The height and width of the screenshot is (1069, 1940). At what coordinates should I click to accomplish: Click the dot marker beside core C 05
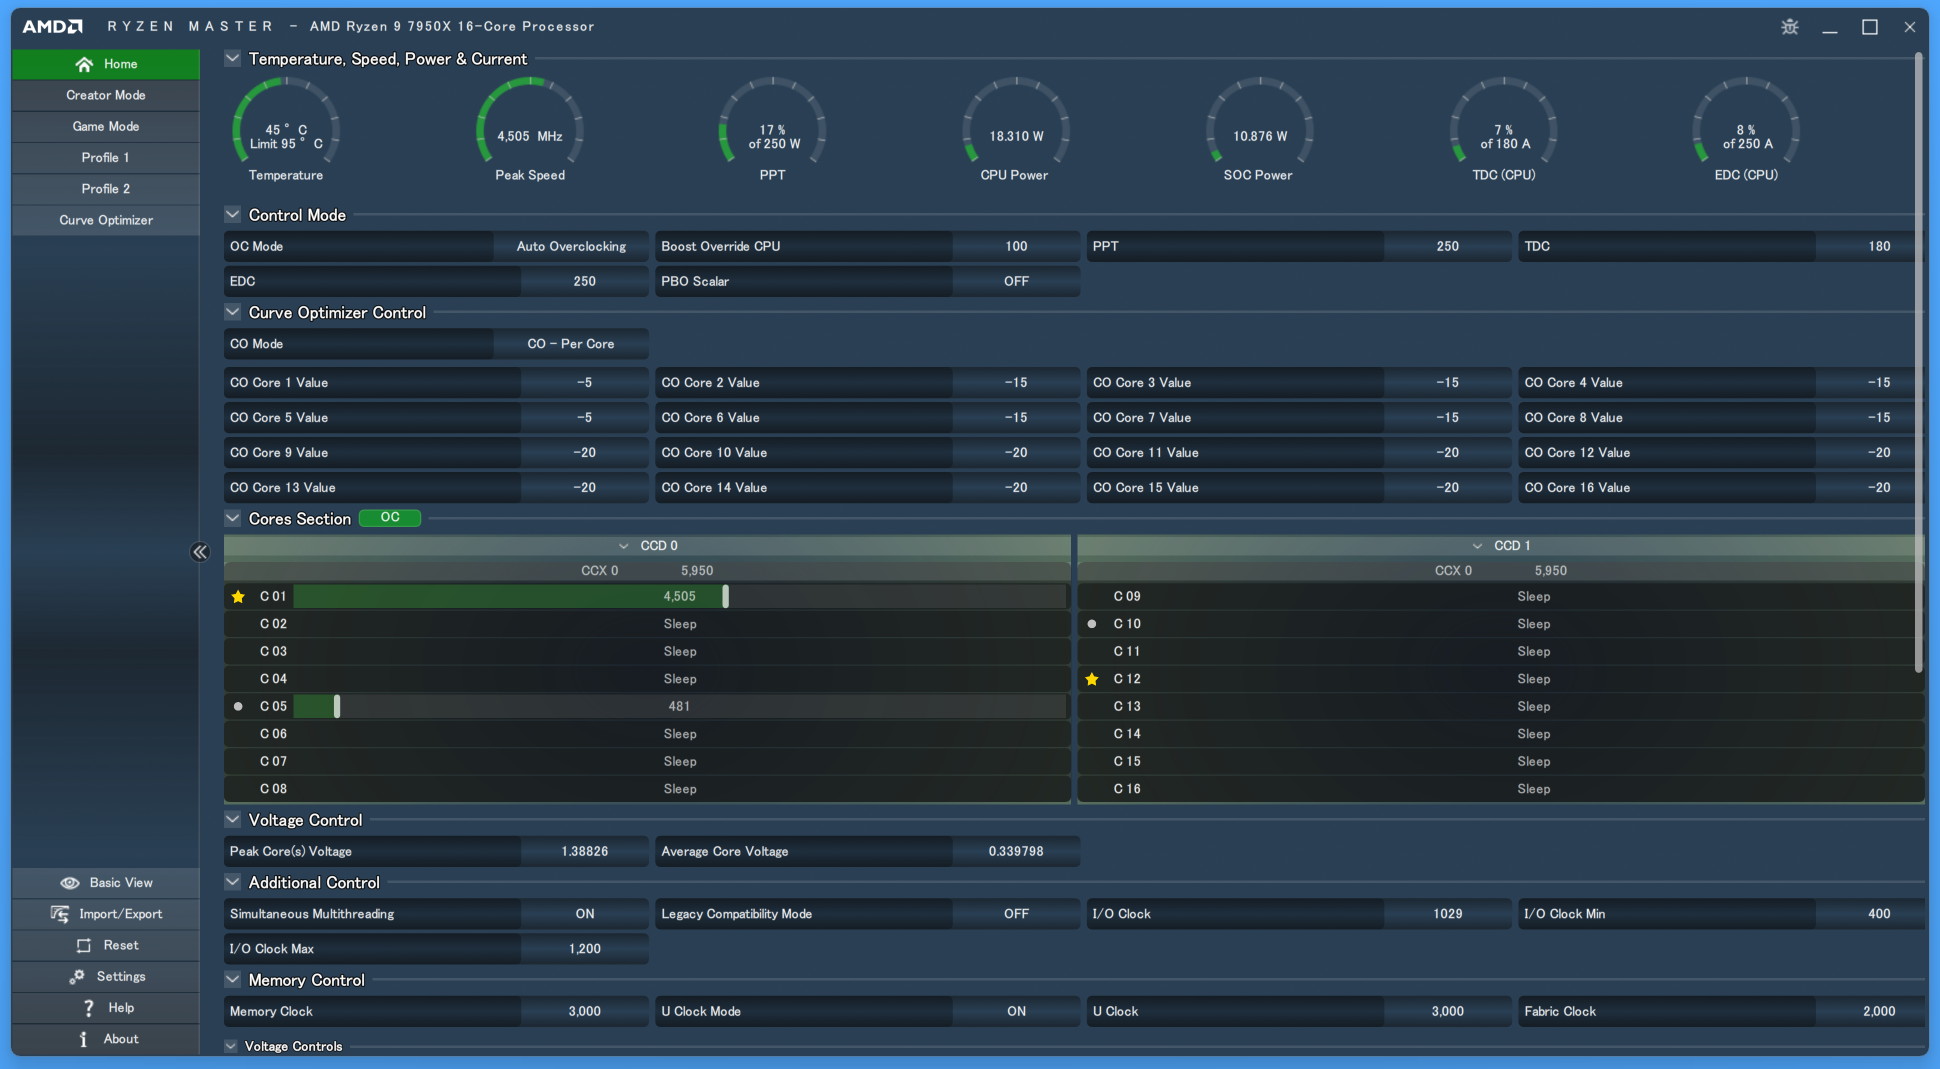tap(238, 706)
